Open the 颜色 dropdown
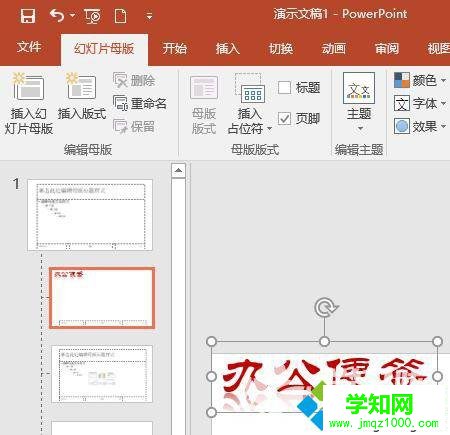The image size is (450, 435). (443, 80)
